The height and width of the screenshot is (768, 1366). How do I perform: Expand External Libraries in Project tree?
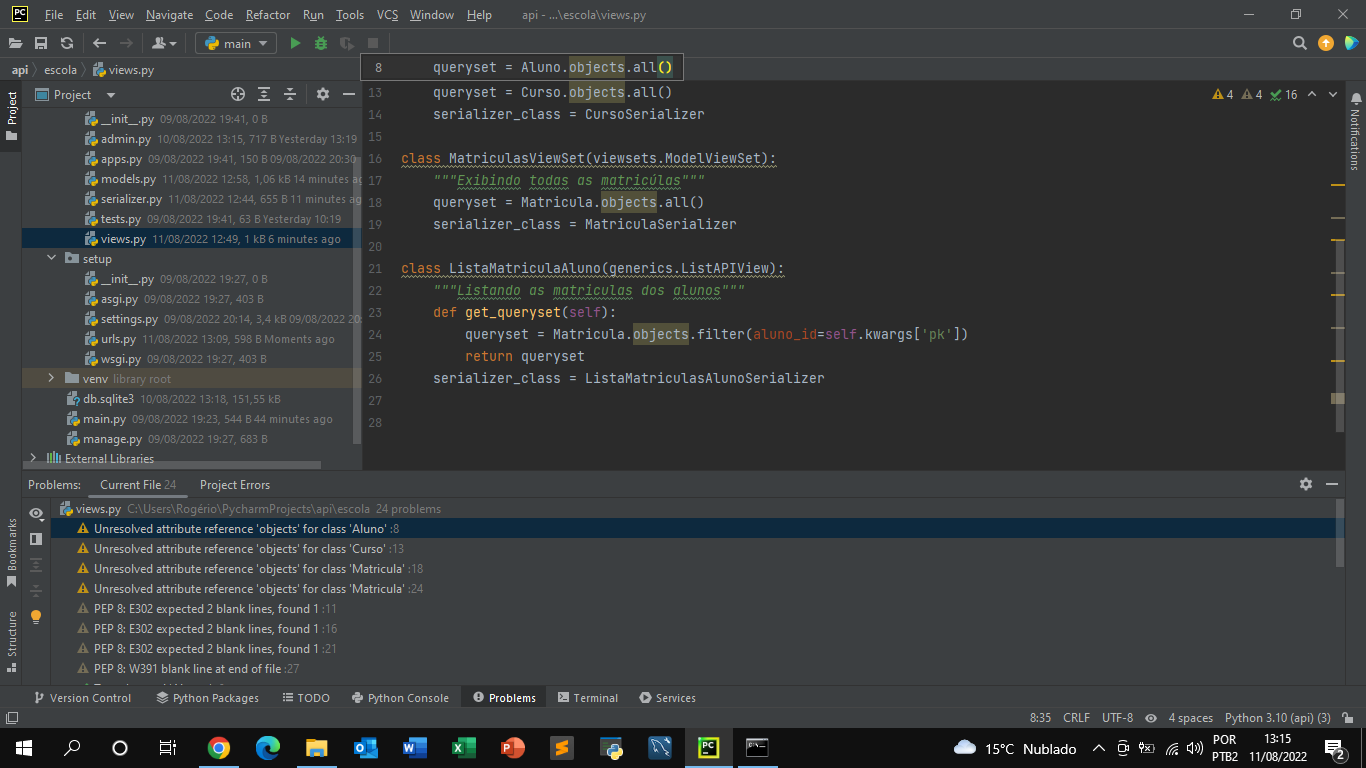(34, 458)
